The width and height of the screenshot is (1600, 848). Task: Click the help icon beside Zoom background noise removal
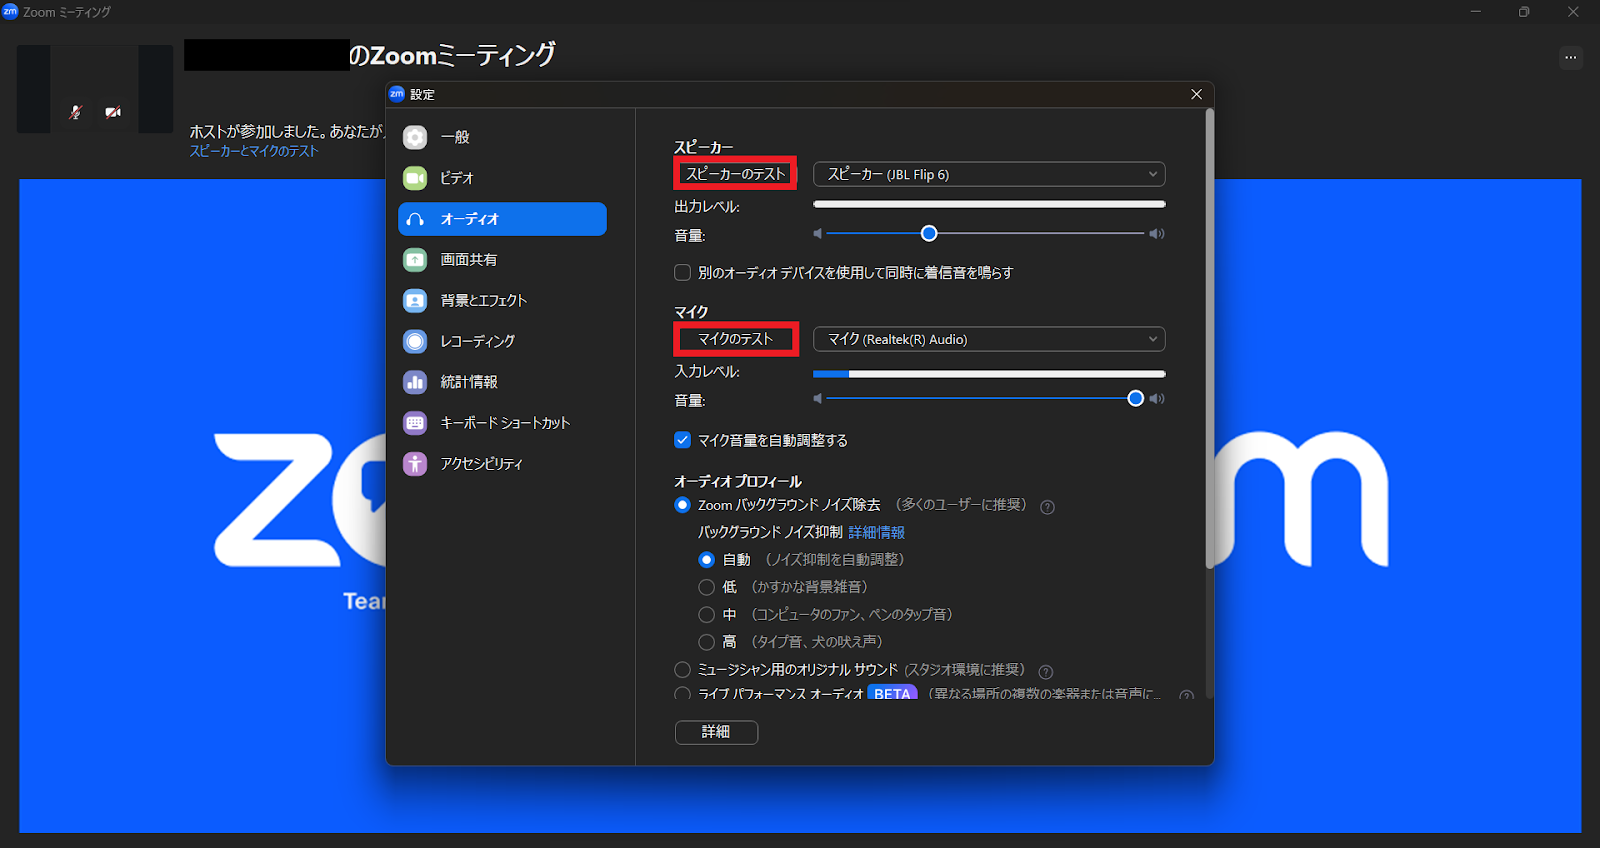tap(1047, 507)
